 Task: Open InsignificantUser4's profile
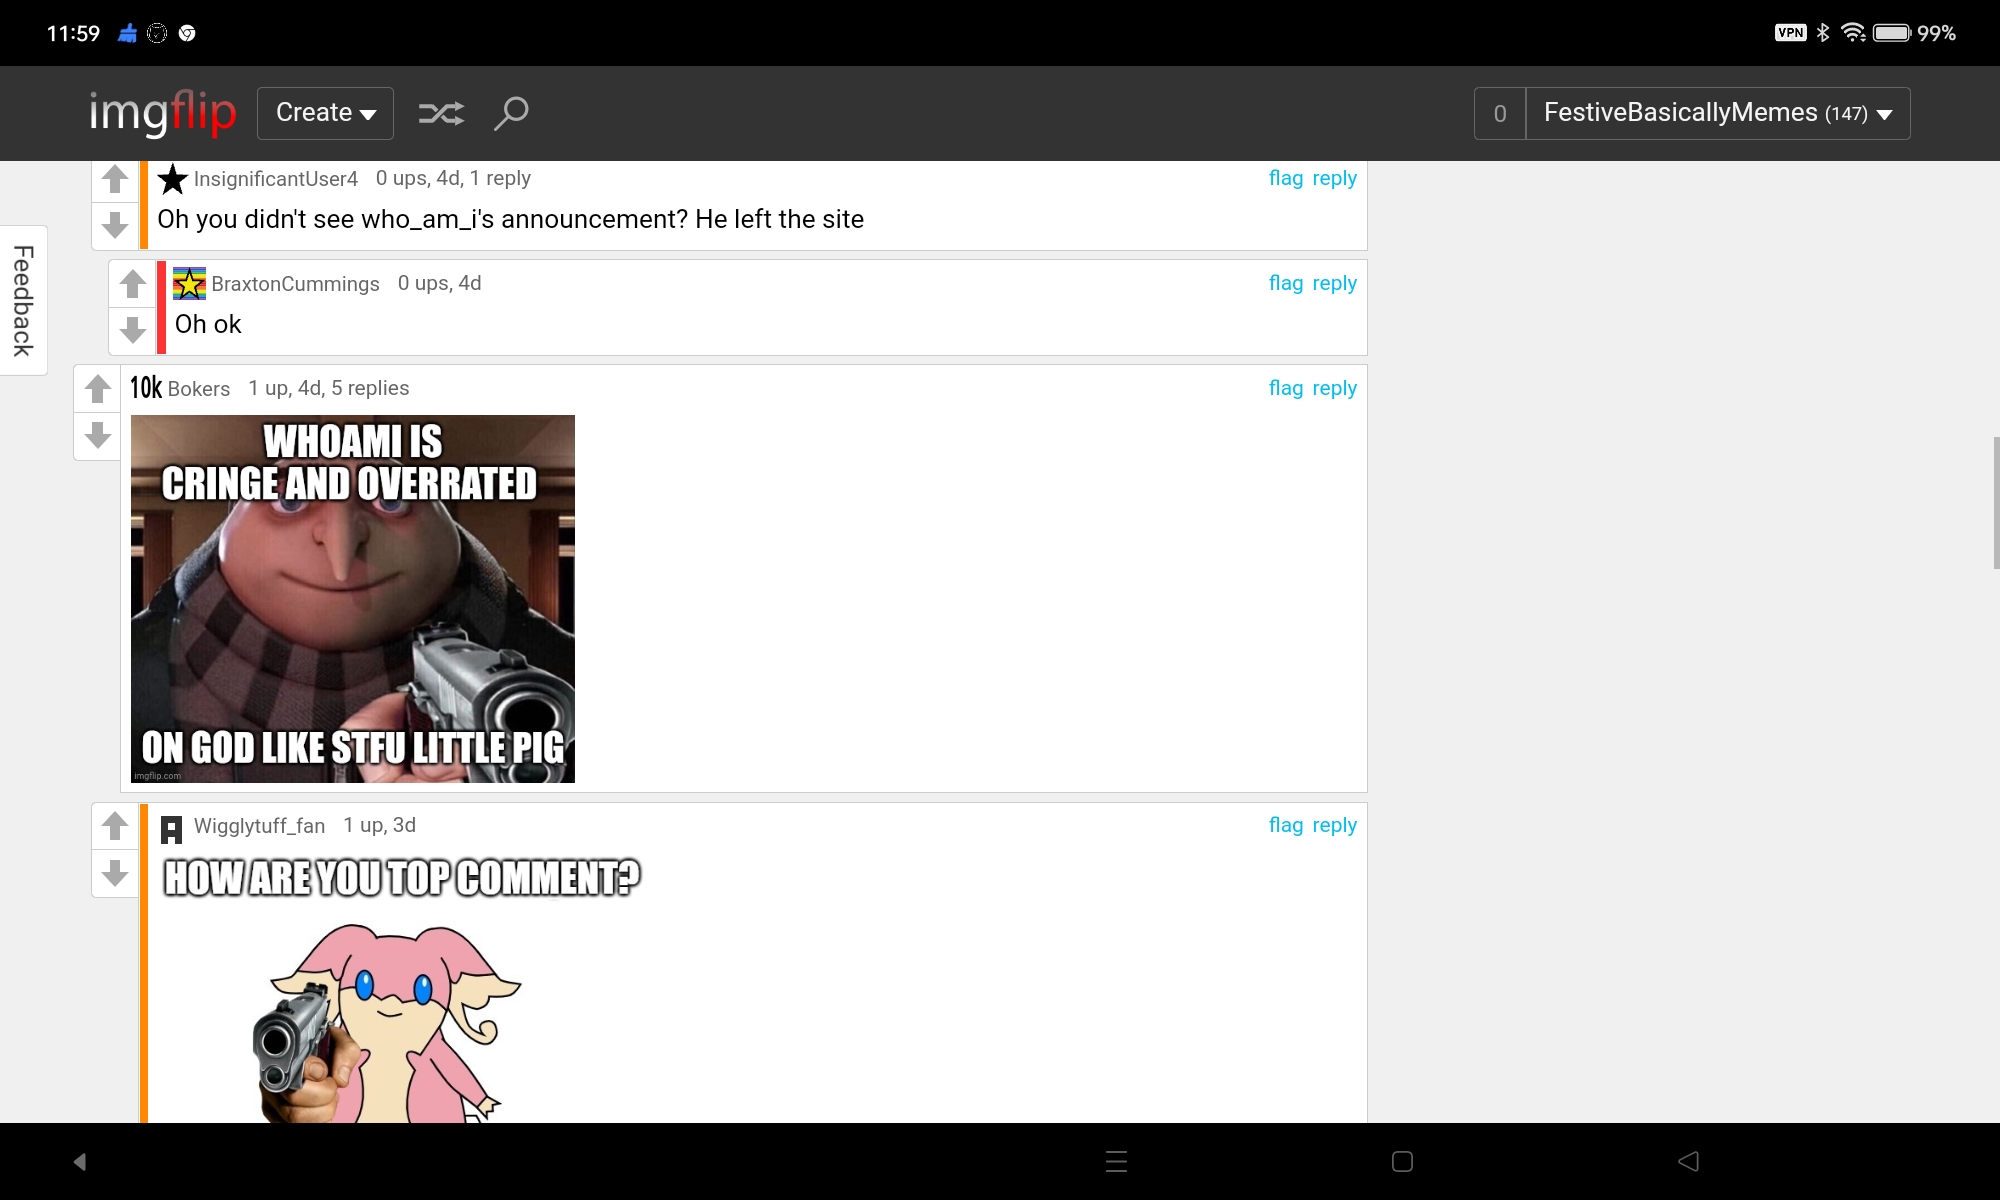276,179
